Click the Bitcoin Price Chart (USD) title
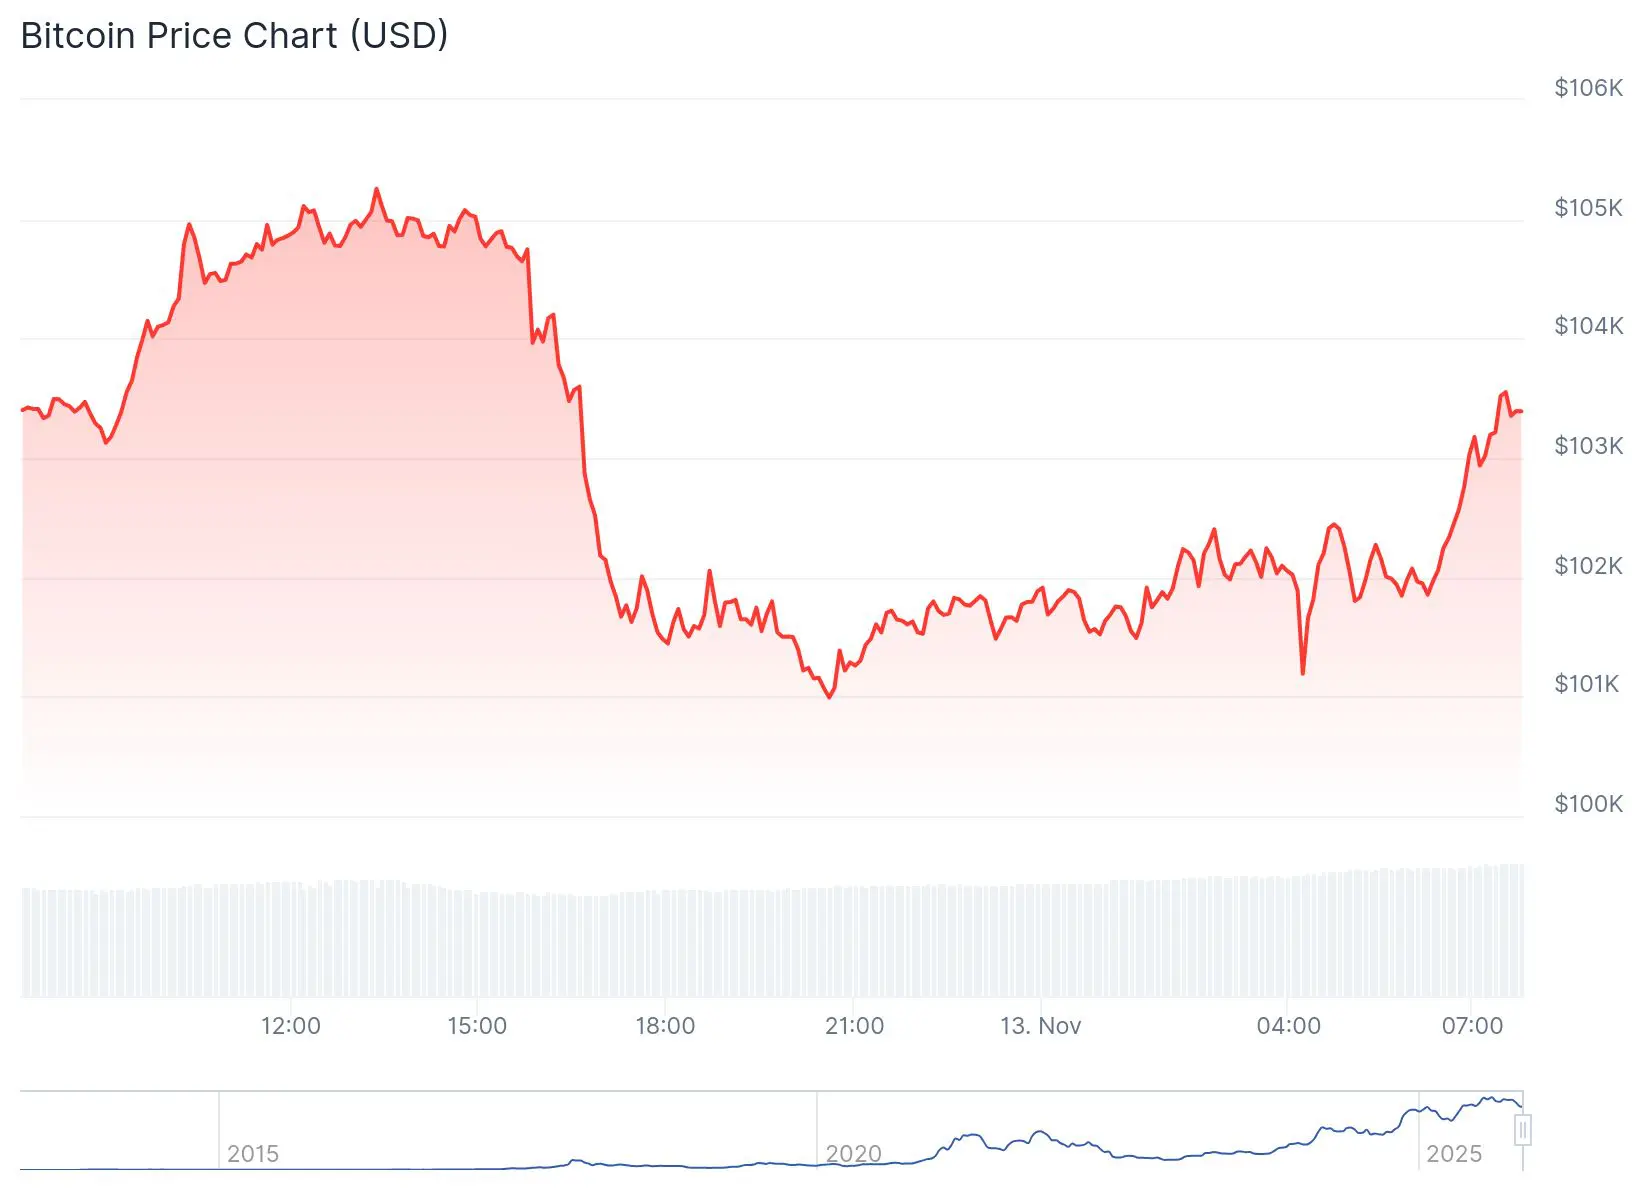The image size is (1644, 1200). click(234, 36)
